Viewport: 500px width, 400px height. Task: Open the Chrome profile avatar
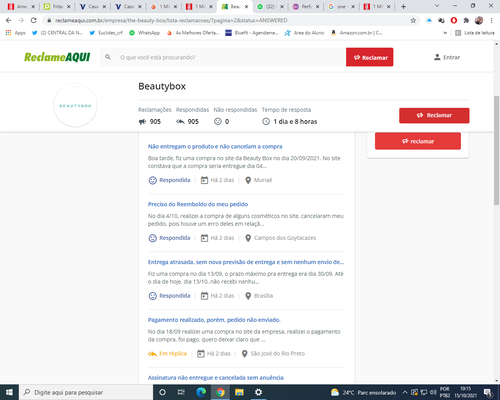[479, 21]
